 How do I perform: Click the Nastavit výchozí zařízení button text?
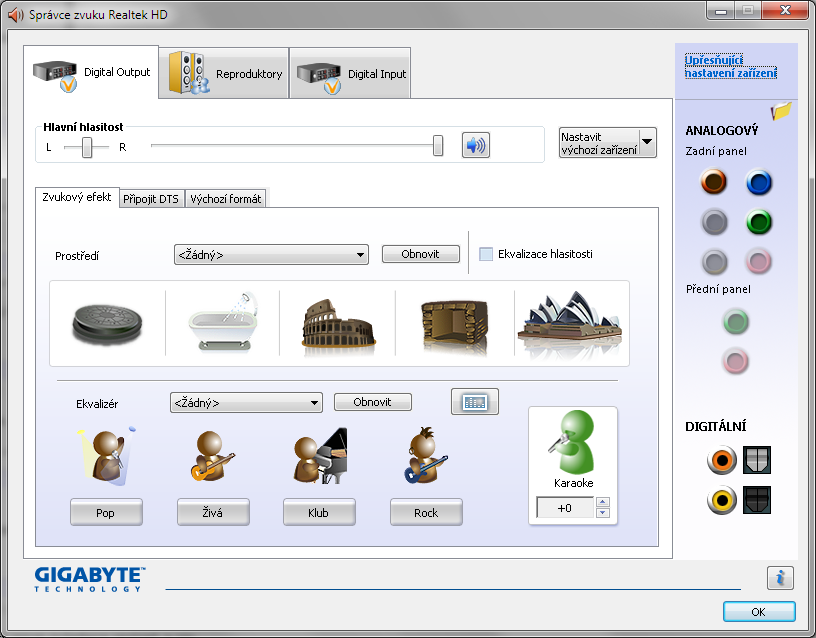599,143
